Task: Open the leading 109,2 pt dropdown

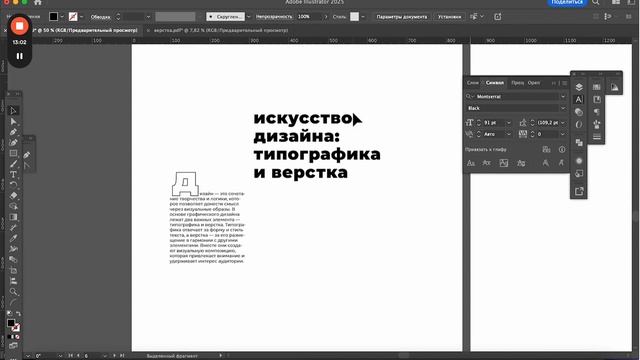Action: (563, 122)
